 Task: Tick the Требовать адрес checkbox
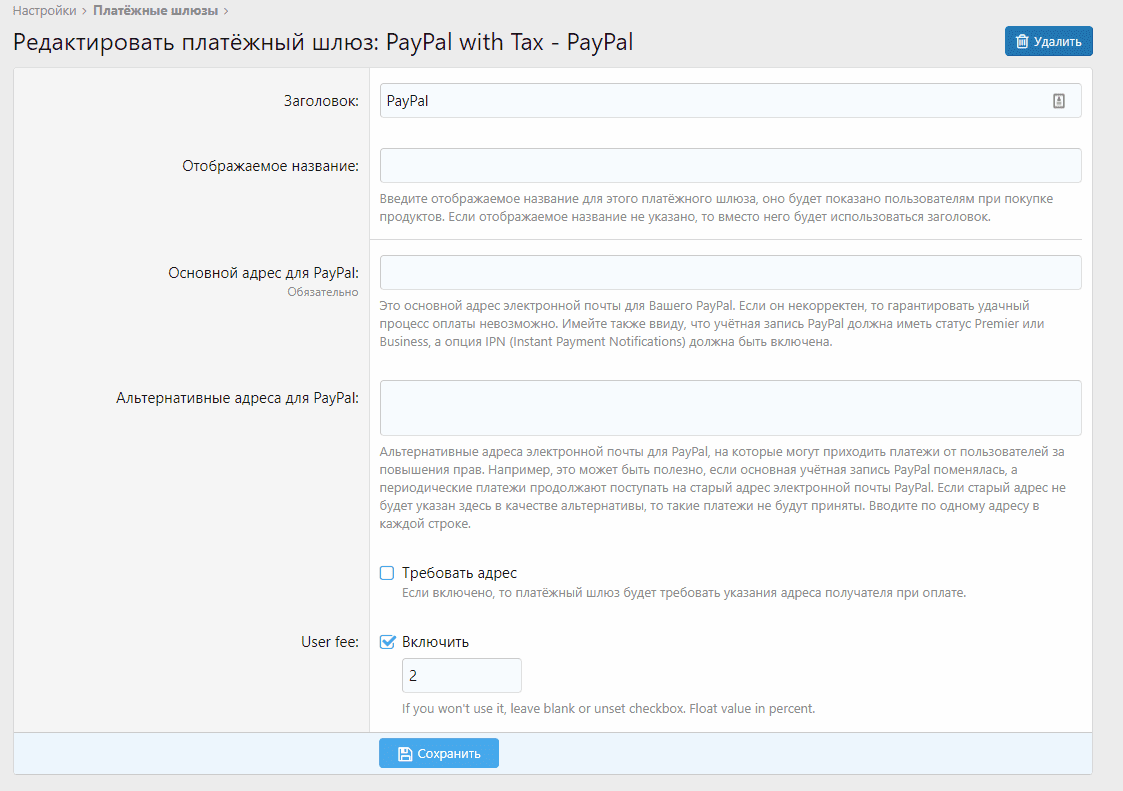(x=388, y=573)
